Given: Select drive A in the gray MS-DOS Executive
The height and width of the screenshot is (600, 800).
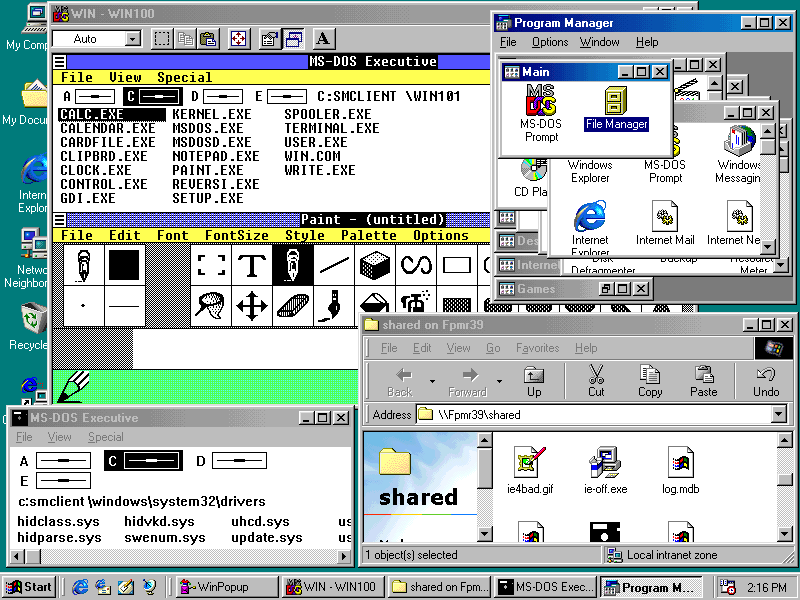Looking at the screenshot, I should [58, 461].
